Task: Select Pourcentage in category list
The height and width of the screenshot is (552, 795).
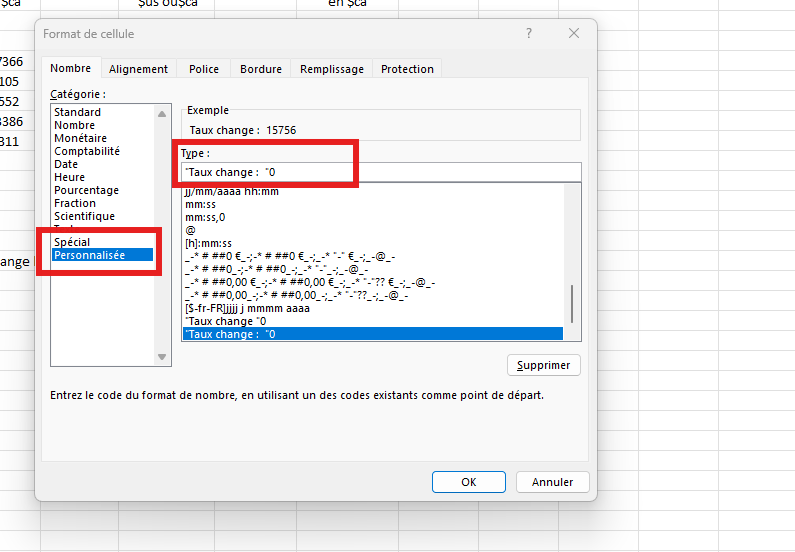Action: 86,190
